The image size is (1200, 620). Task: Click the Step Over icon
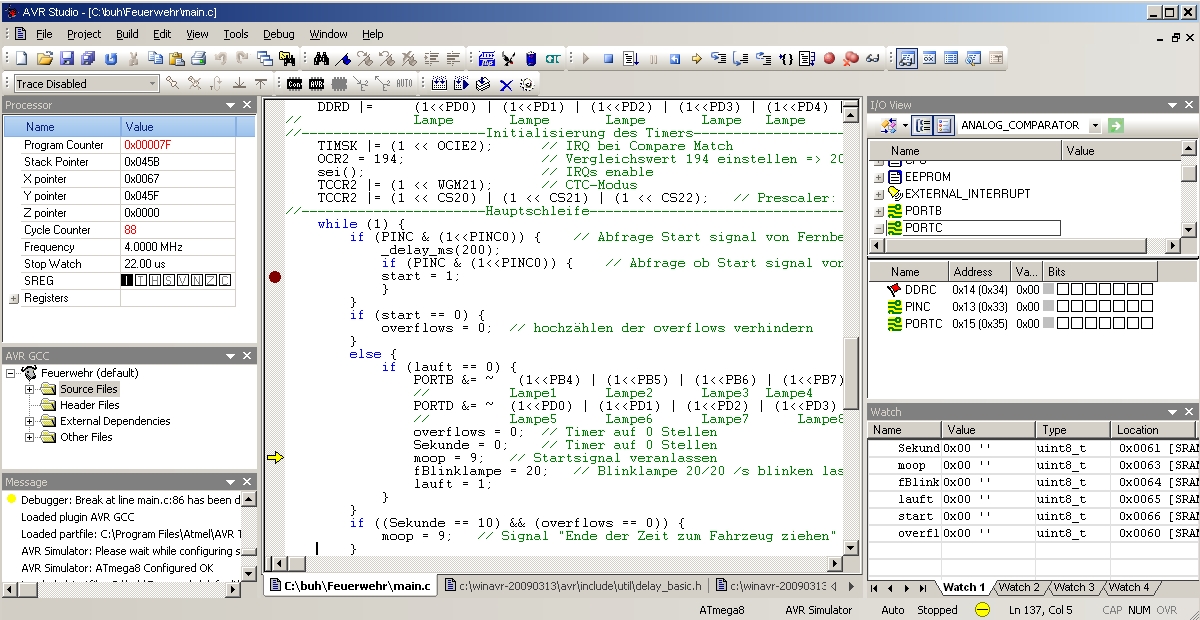(741, 59)
